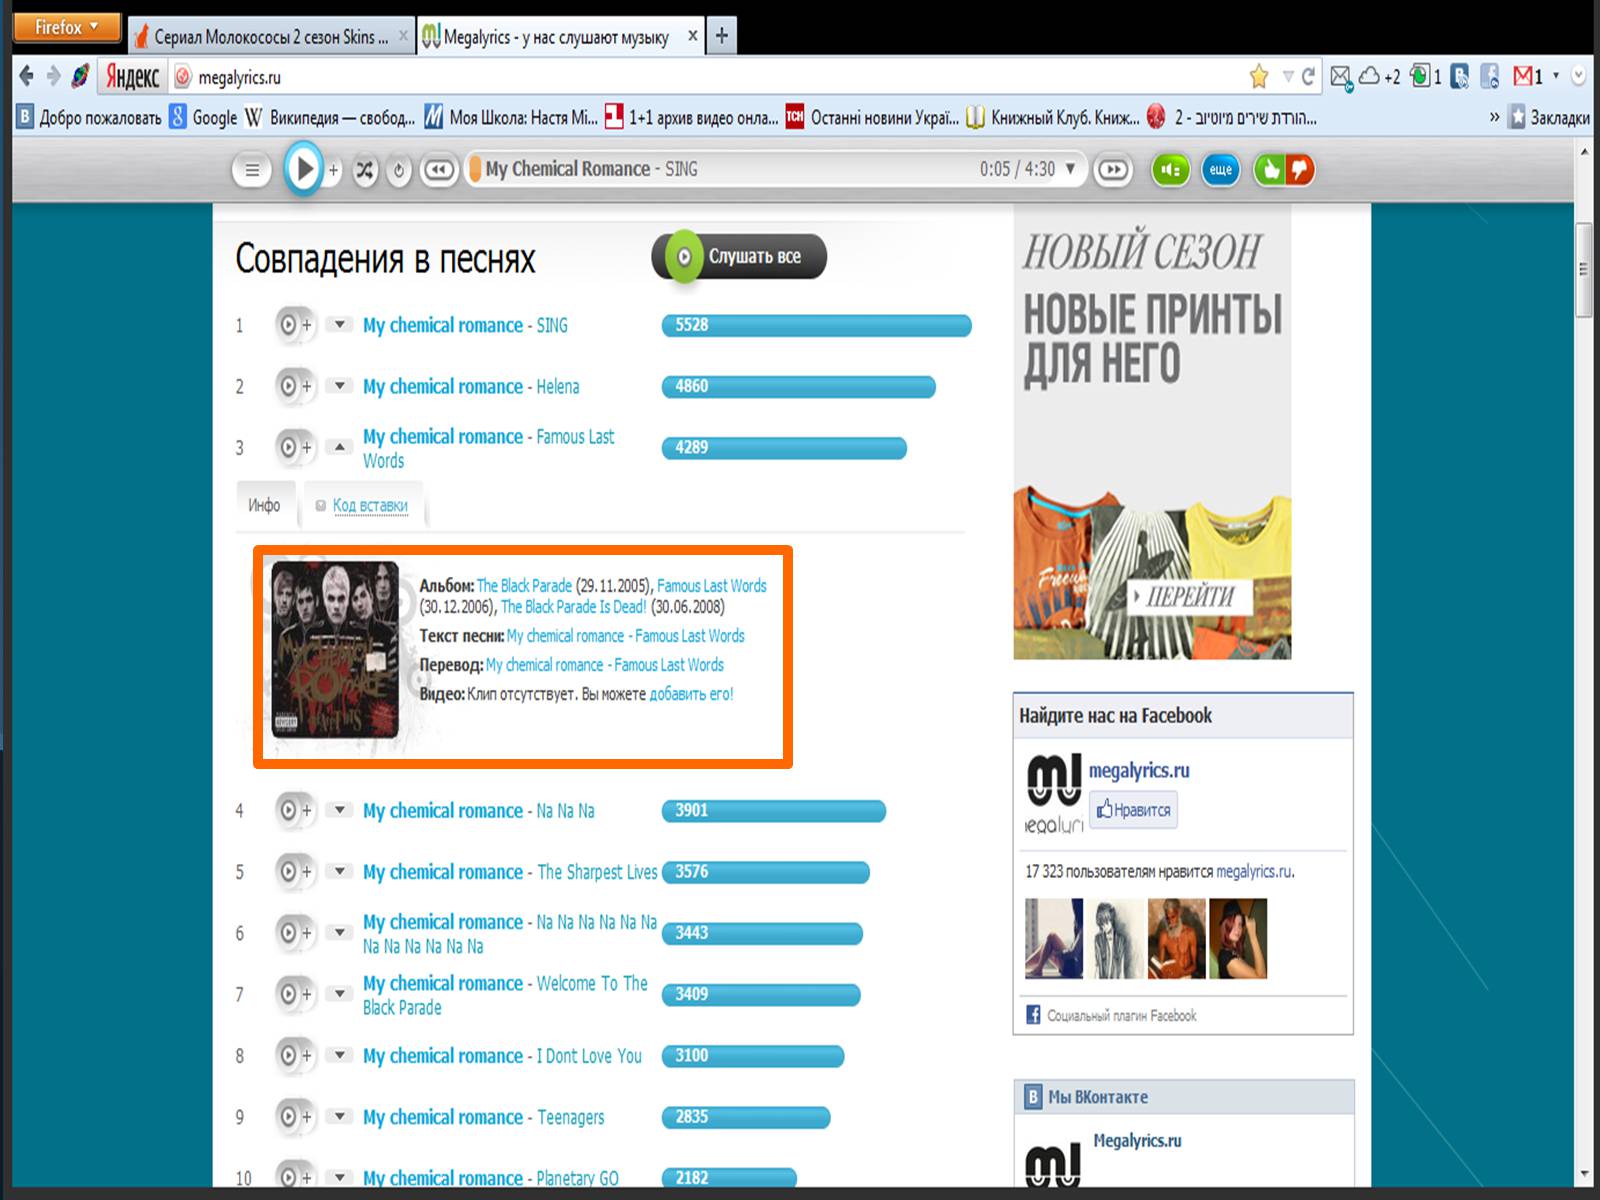Open the 'Википедия — свобод...' bookmark
1600x1200 pixels.
point(330,118)
